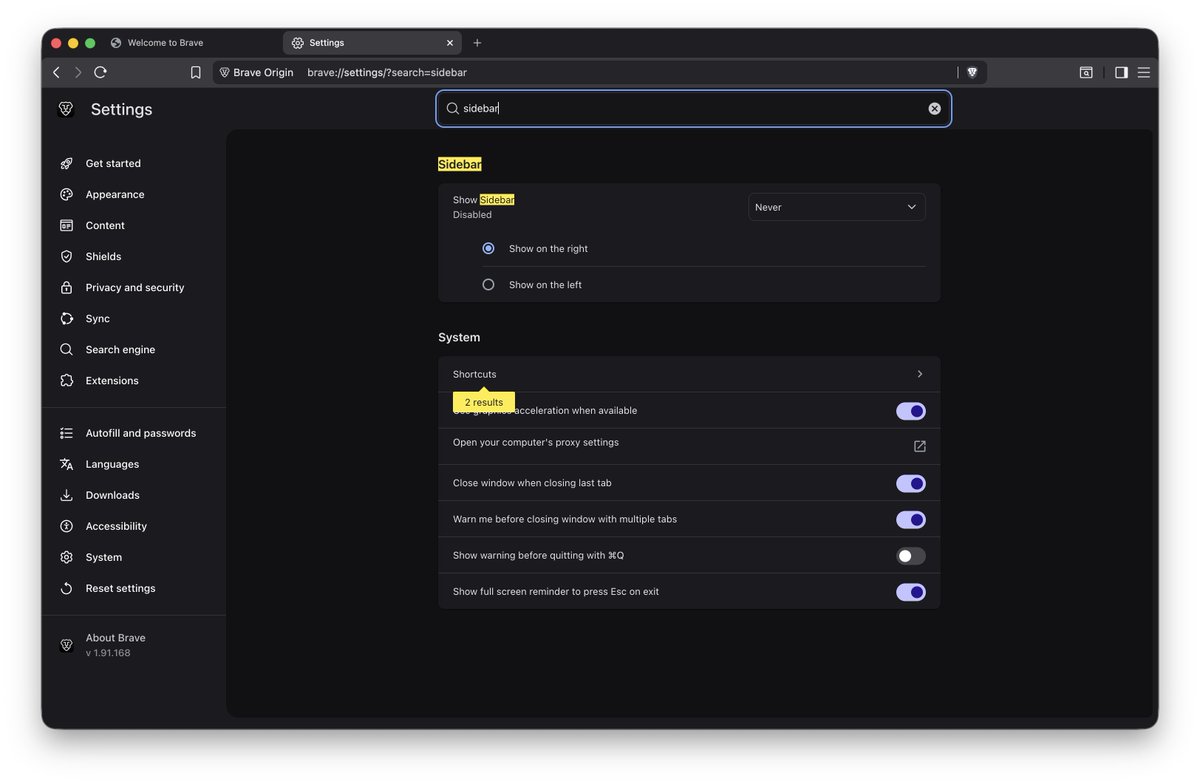Toggle graphics acceleration when available
Image resolution: width=1200 pixels, height=784 pixels.
910,411
